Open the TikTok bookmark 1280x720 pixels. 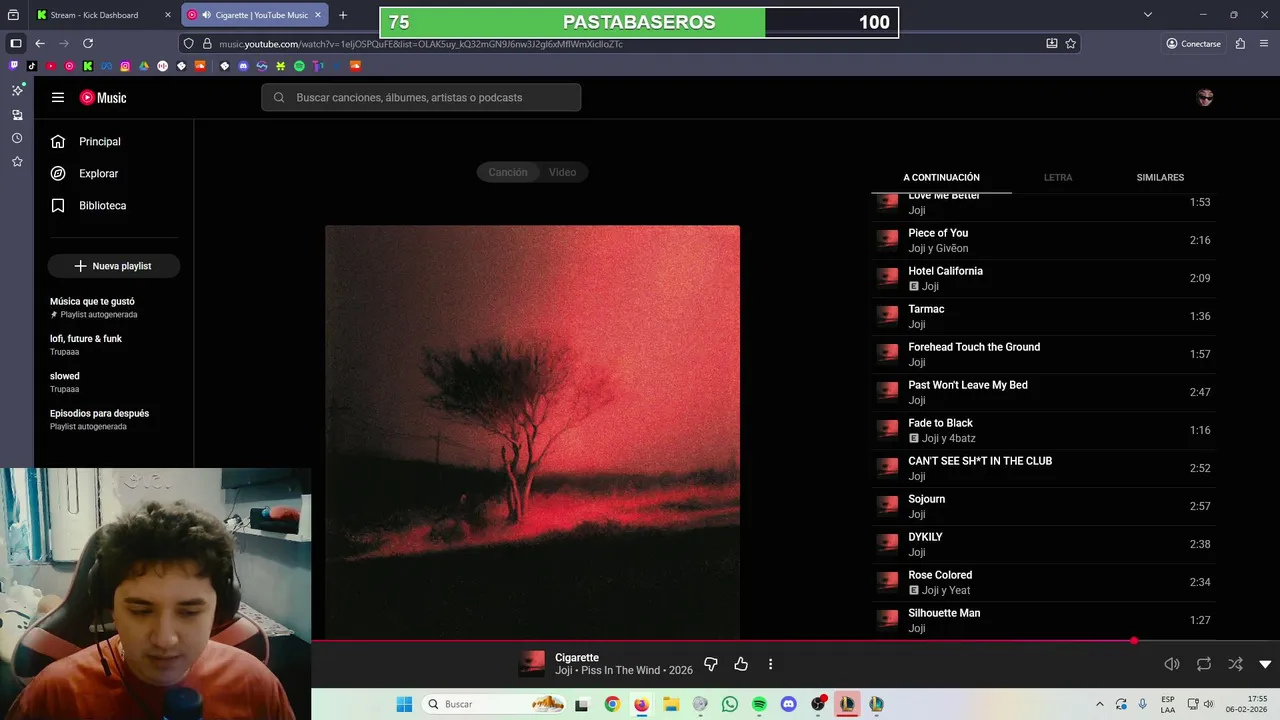point(32,66)
